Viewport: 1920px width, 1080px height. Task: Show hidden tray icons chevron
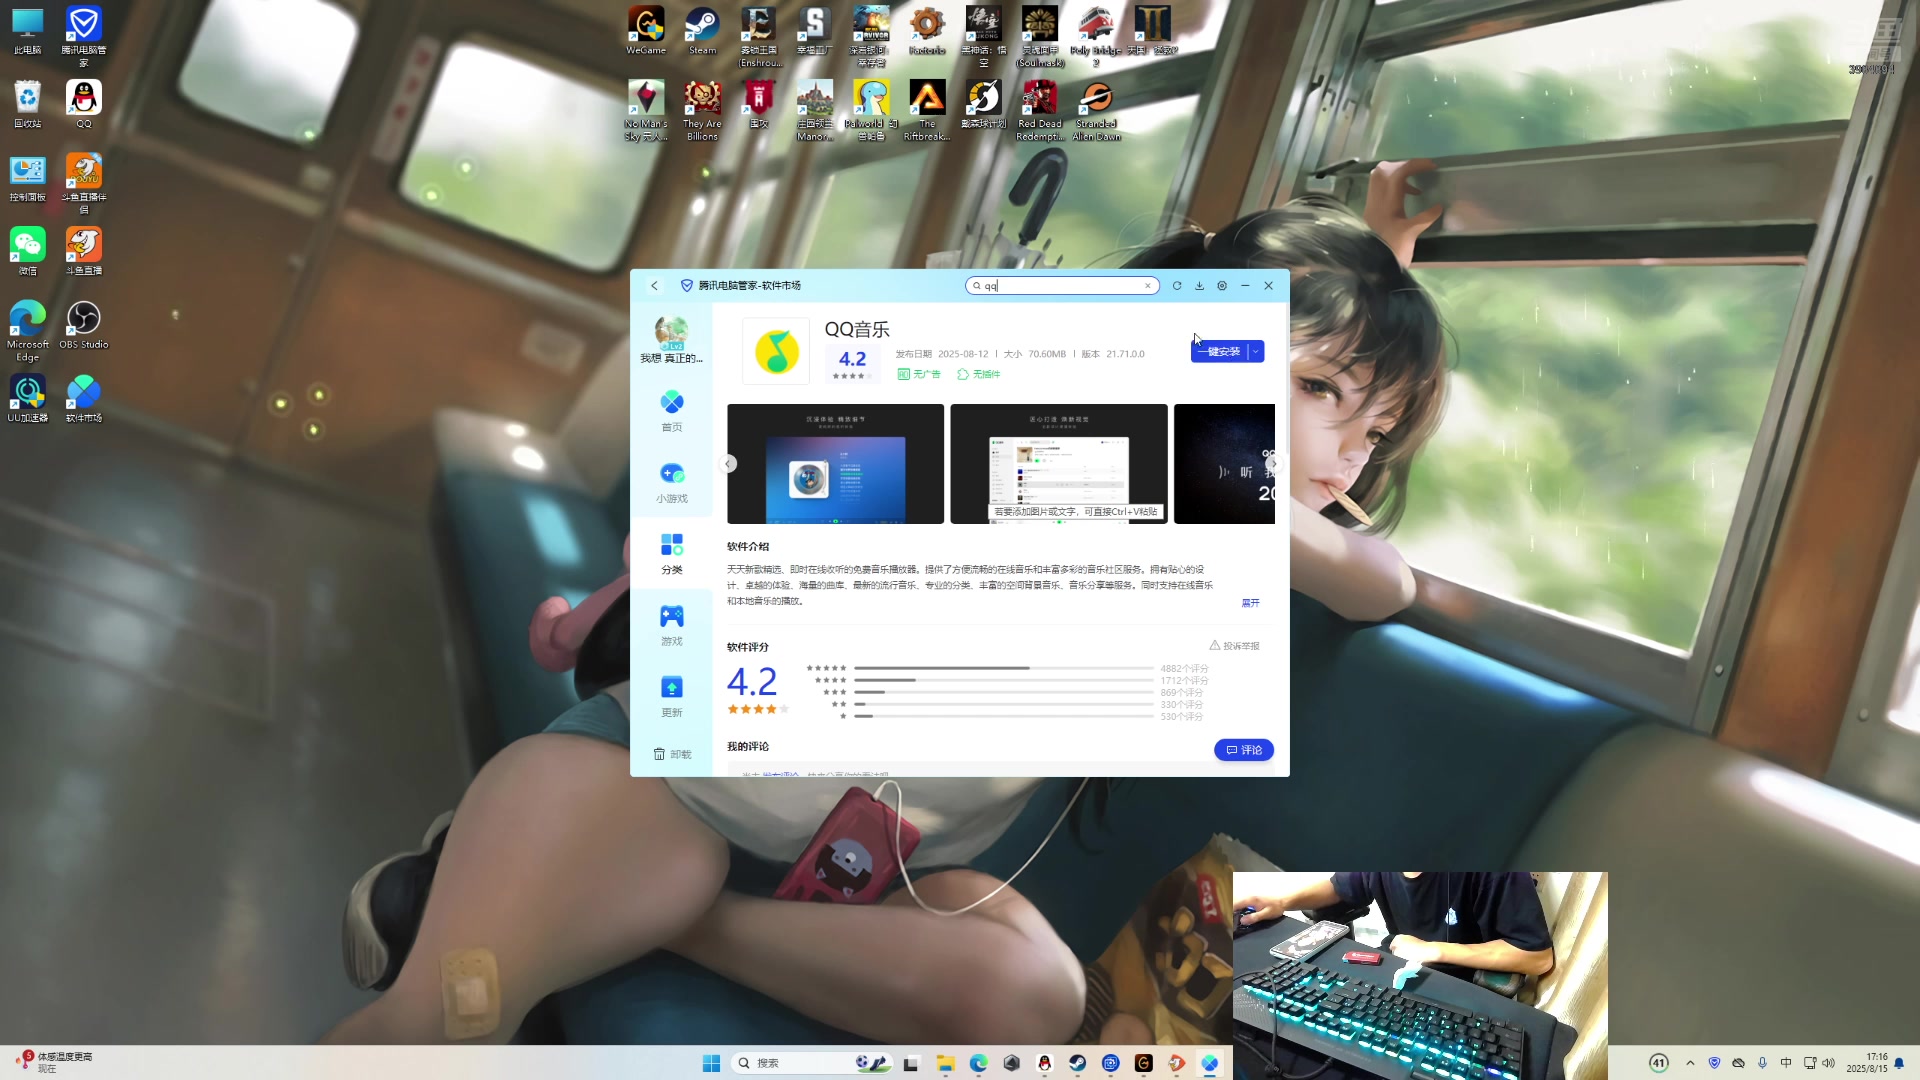pyautogui.click(x=1690, y=1063)
